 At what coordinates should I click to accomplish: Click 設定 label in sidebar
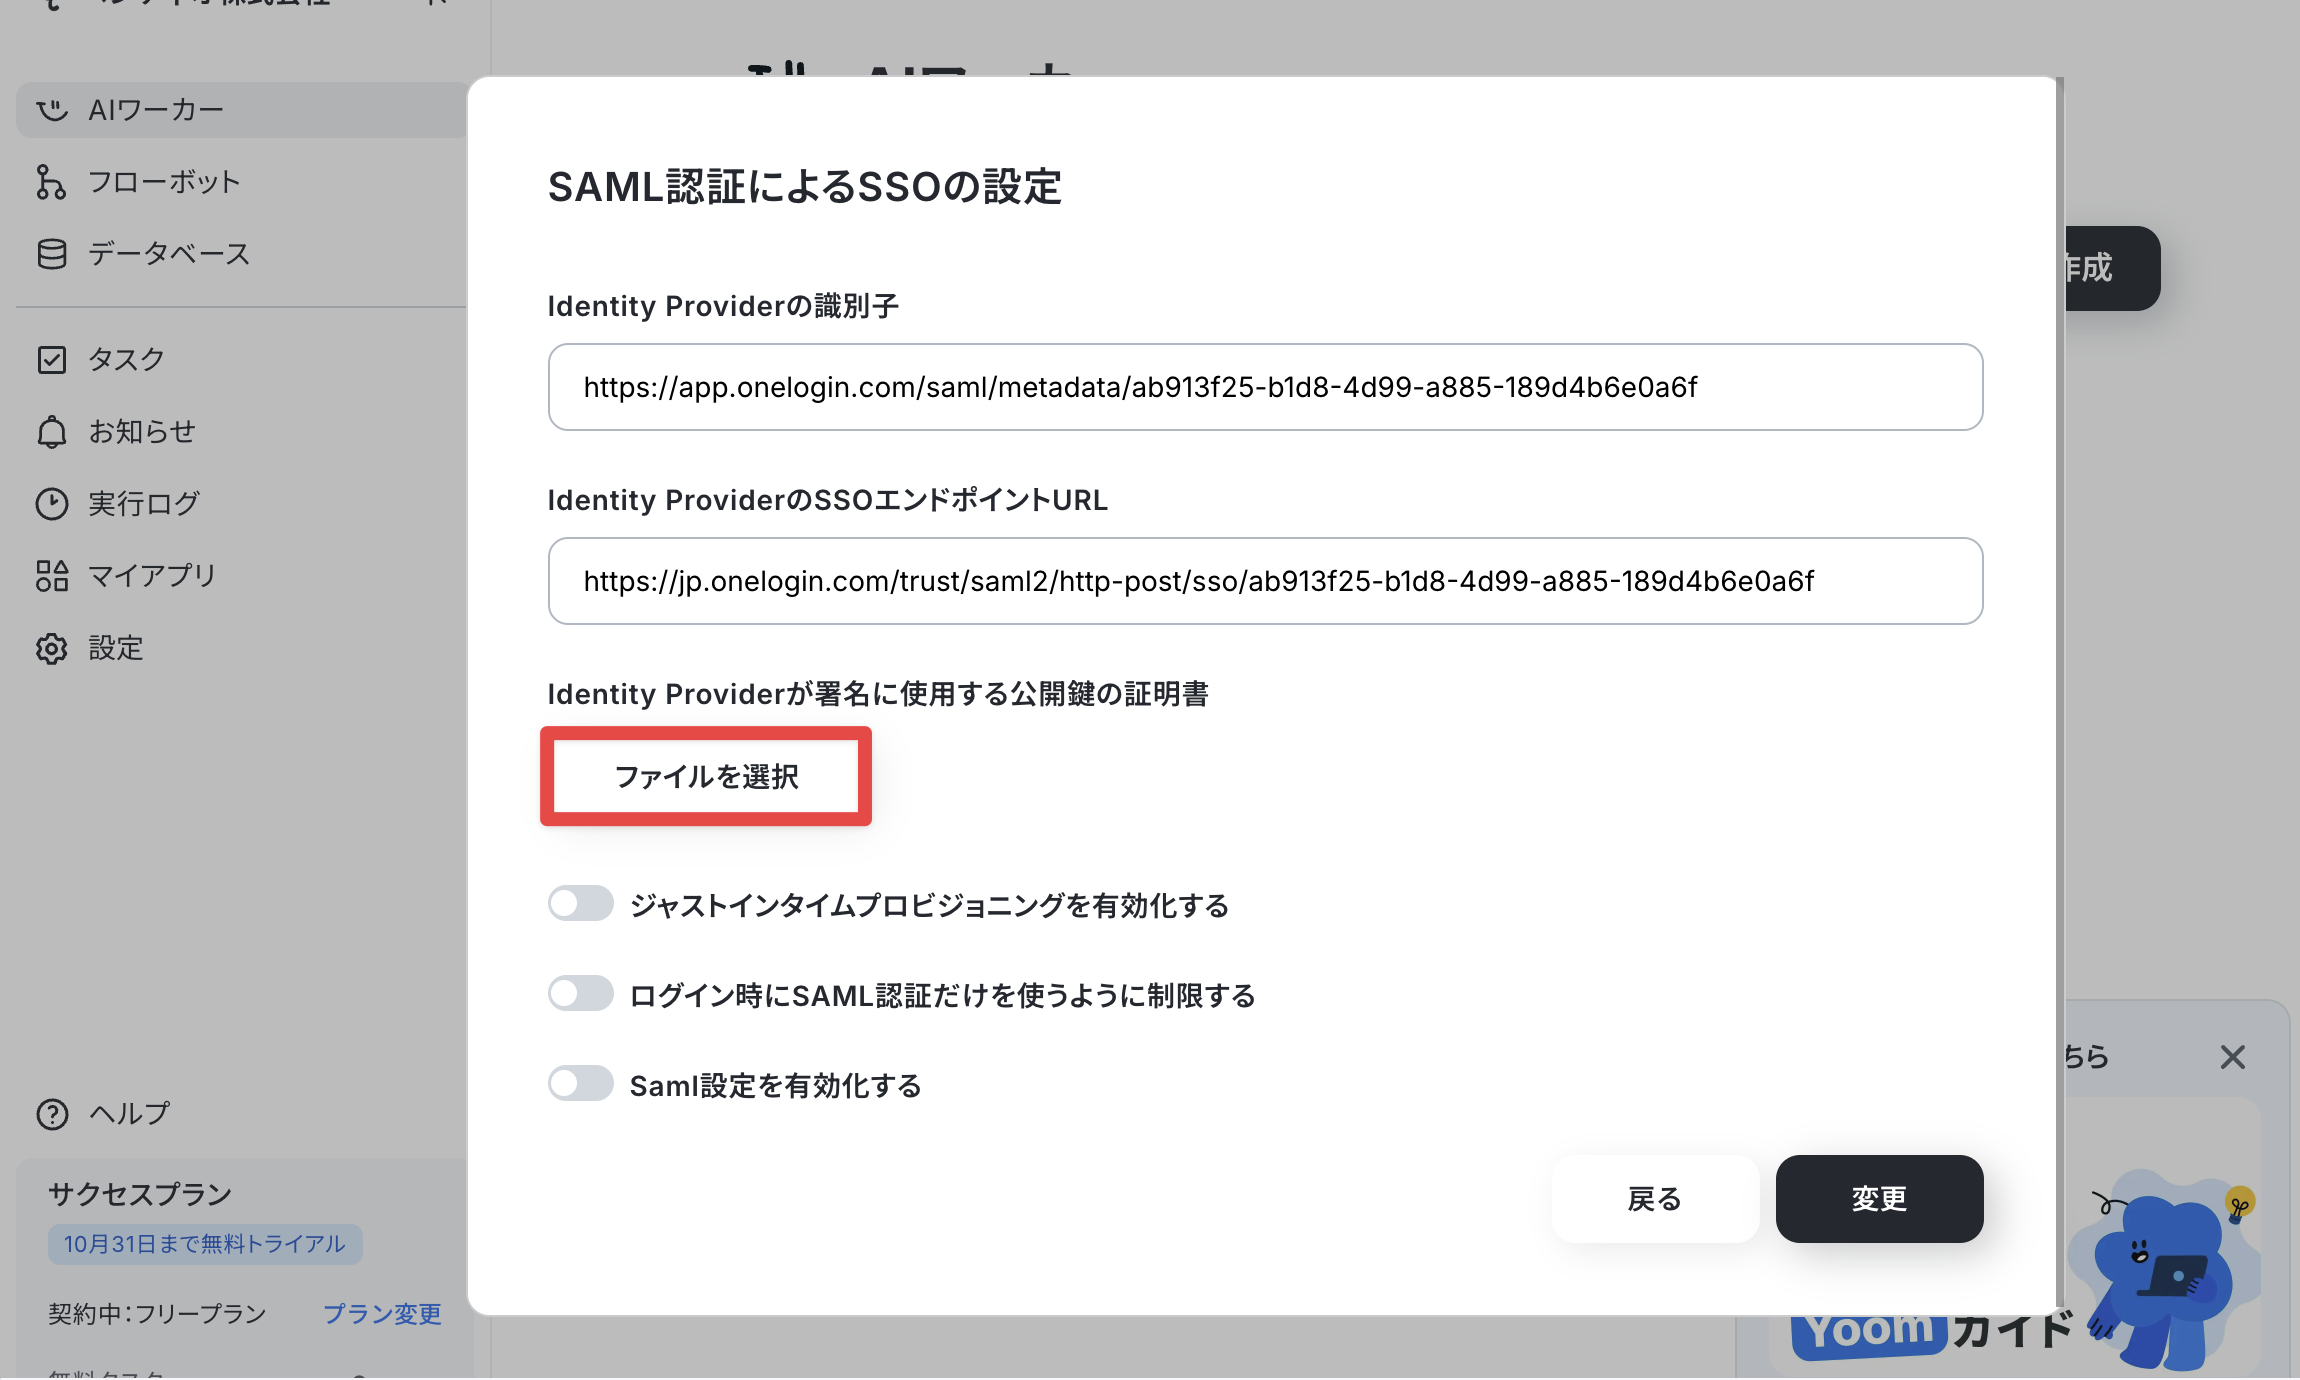[x=116, y=649]
